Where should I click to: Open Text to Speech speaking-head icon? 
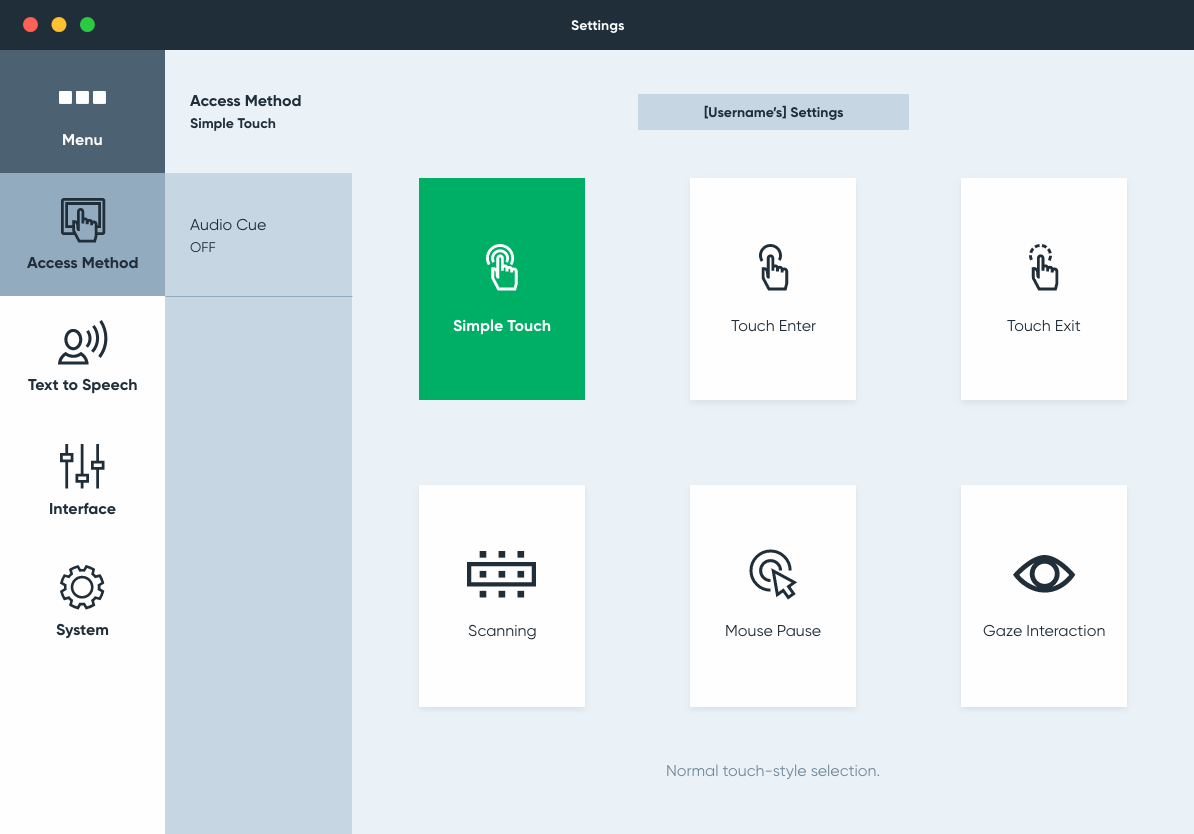point(82,343)
